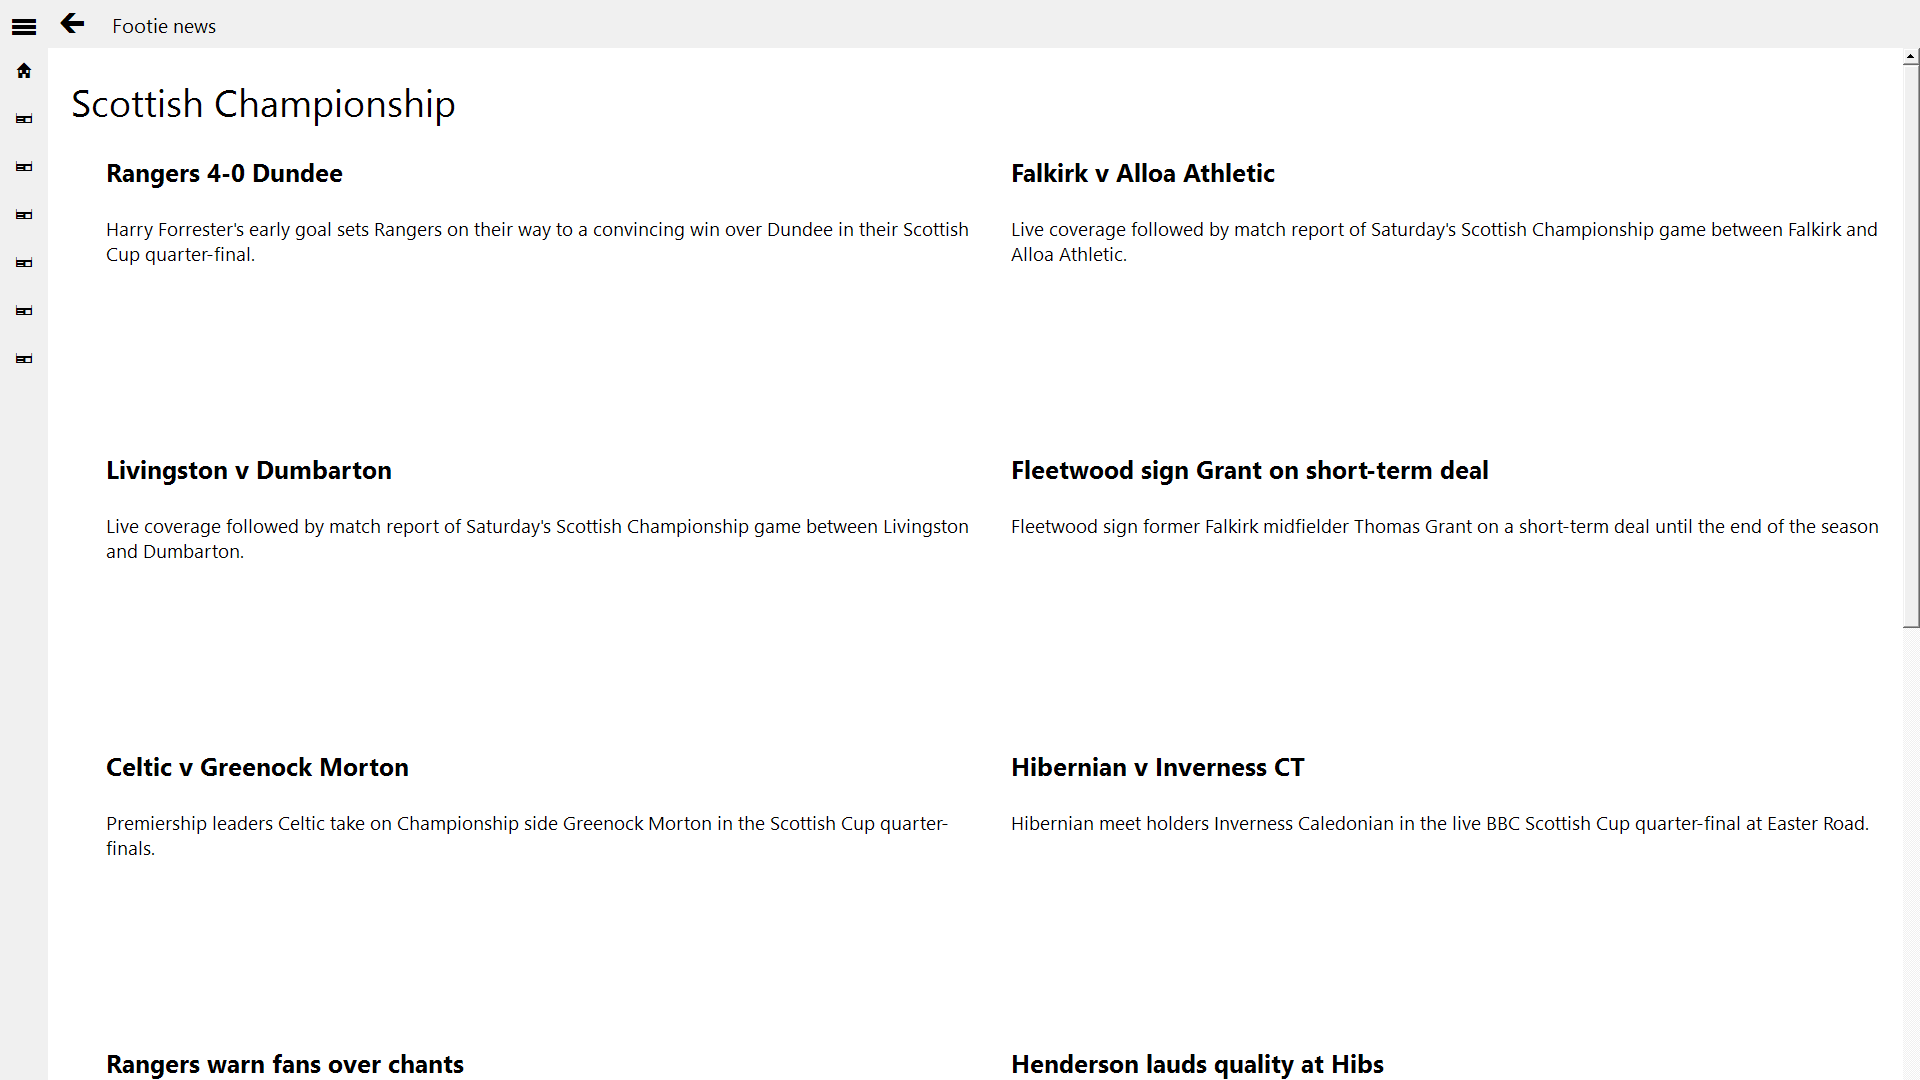Select the third news feed sidebar icon
This screenshot has height=1080, width=1920.
click(24, 215)
